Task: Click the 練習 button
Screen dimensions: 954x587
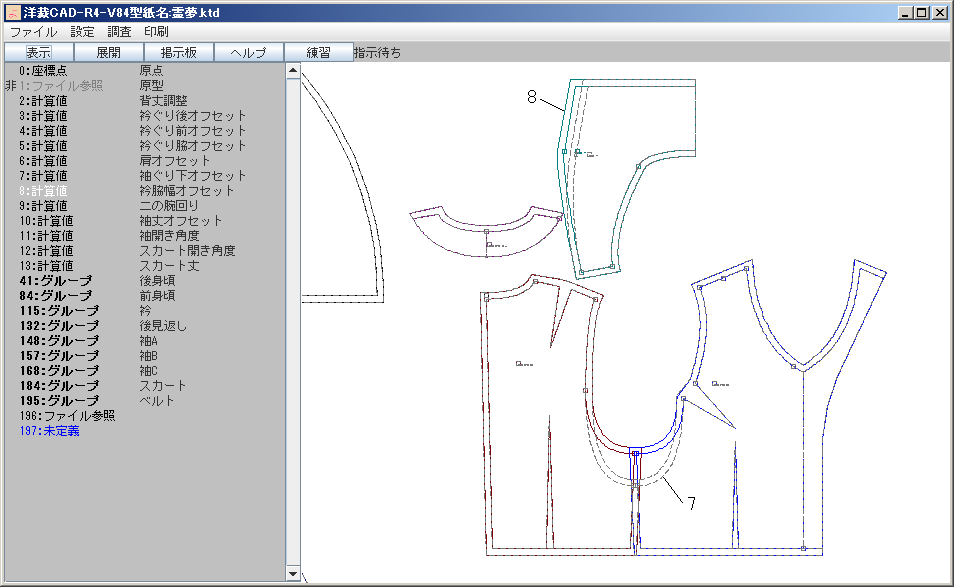Action: 318,53
